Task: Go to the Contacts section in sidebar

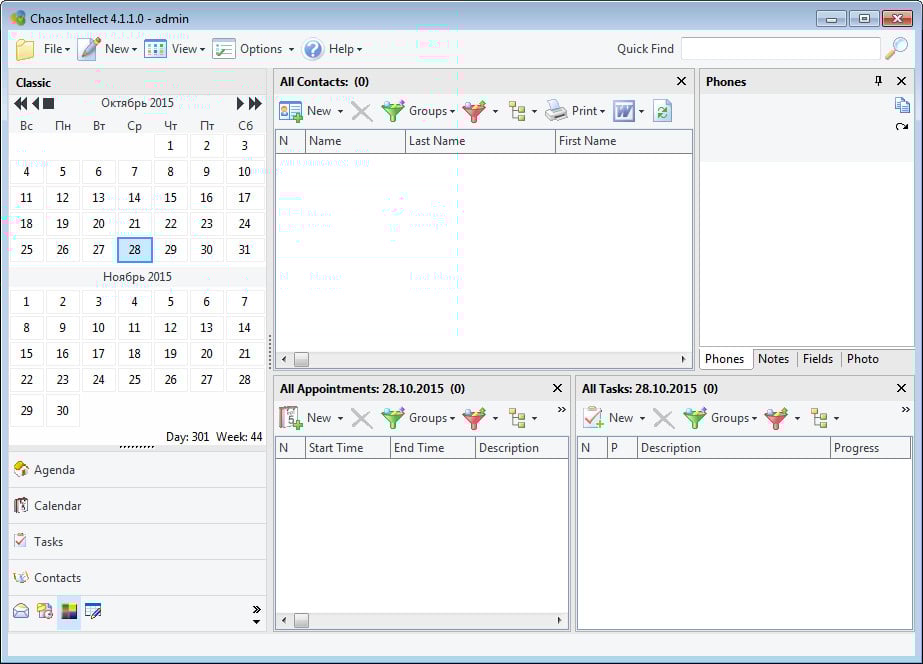Action: point(57,578)
